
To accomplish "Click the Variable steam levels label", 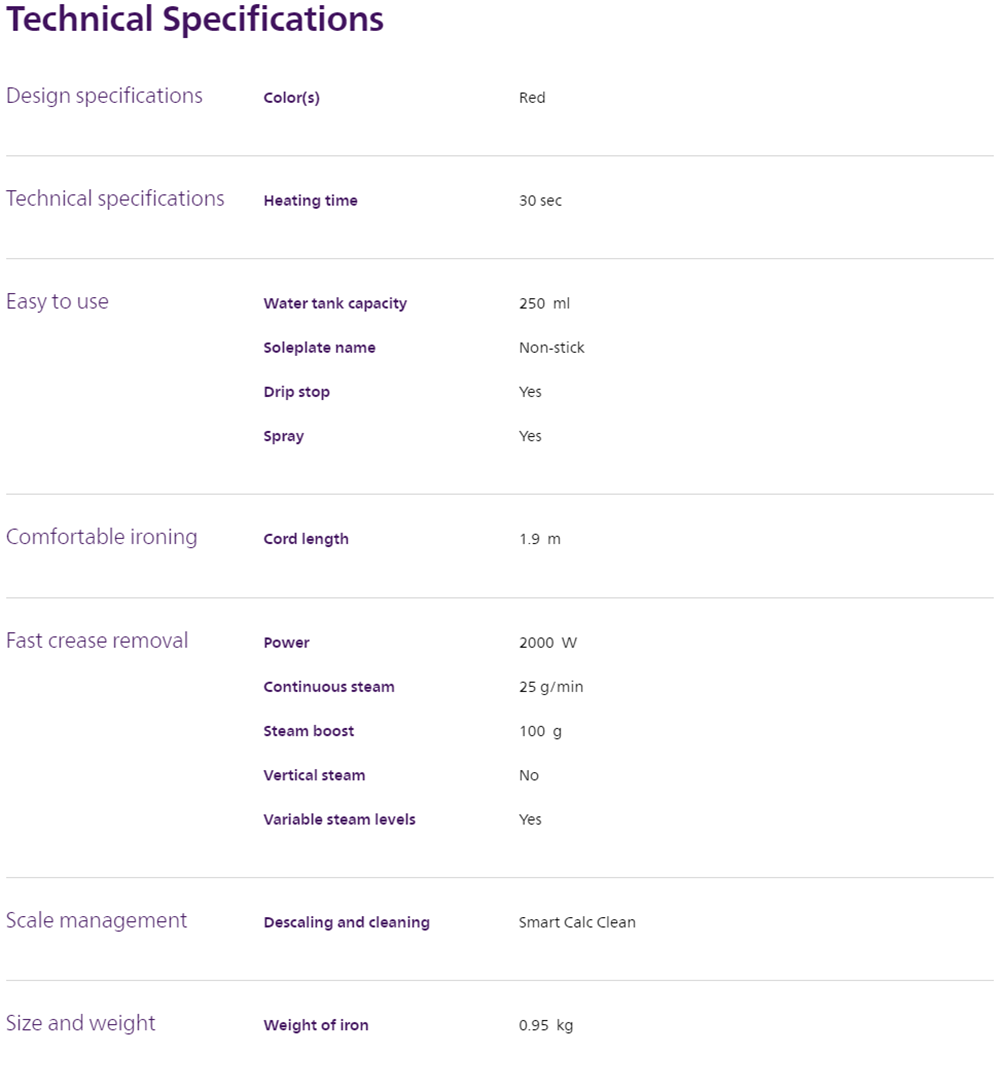I will coord(339,819).
